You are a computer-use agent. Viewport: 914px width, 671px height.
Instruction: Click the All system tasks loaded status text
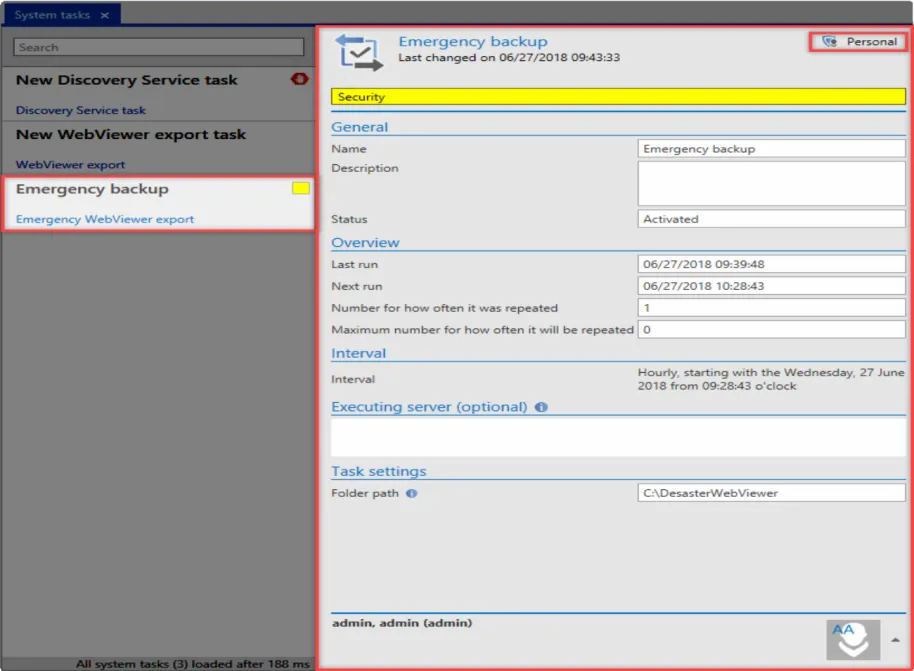(x=193, y=663)
